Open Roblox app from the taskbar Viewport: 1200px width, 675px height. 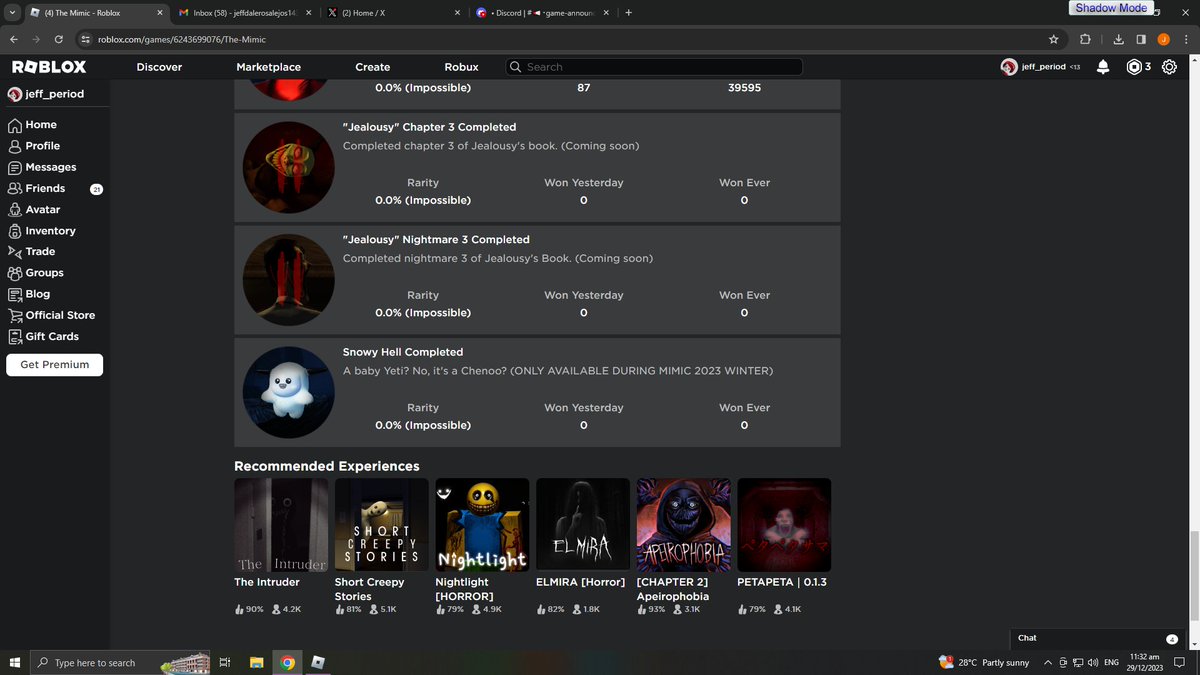pos(317,662)
